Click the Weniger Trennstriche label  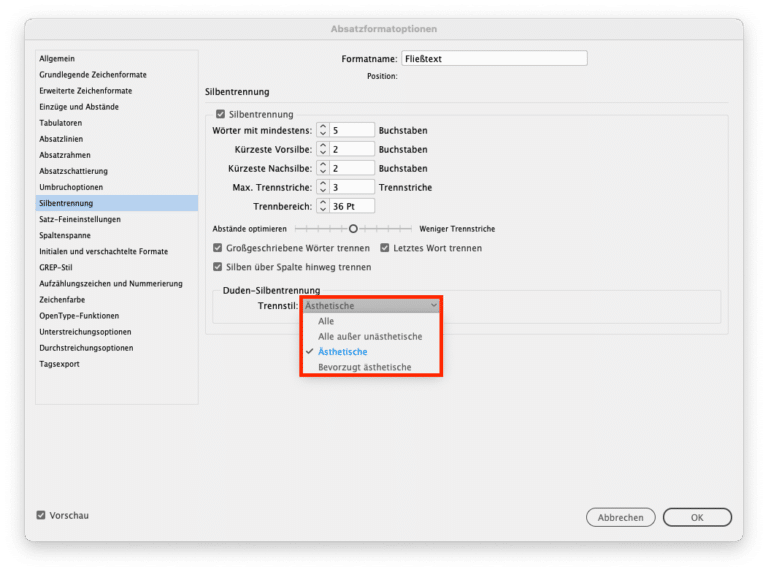click(x=457, y=229)
